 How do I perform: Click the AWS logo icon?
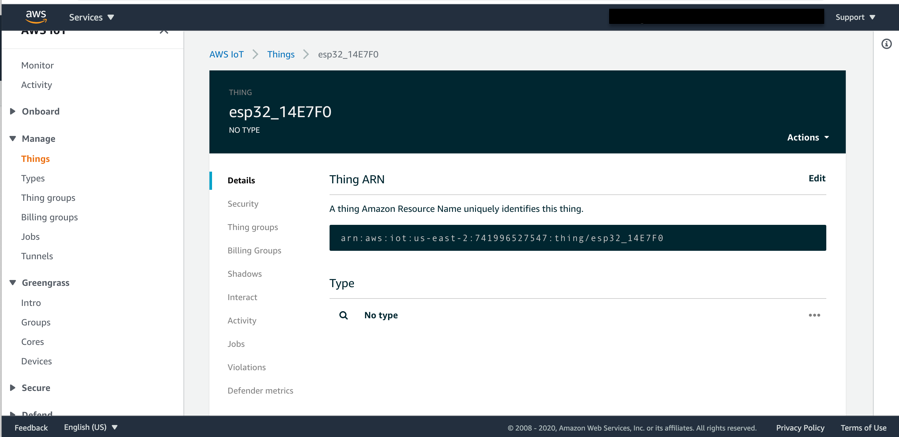(x=36, y=17)
